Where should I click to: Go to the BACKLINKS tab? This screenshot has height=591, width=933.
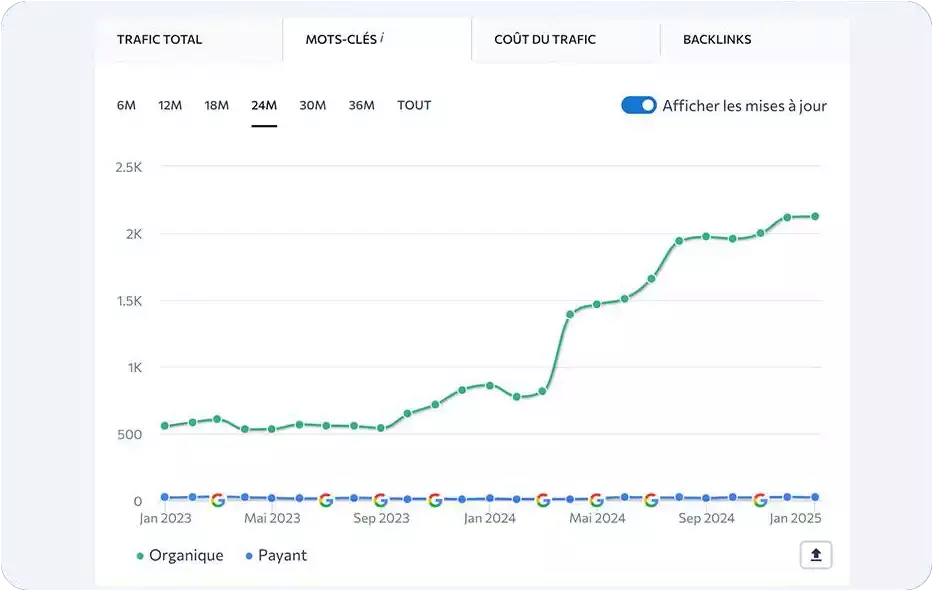pyautogui.click(x=717, y=40)
